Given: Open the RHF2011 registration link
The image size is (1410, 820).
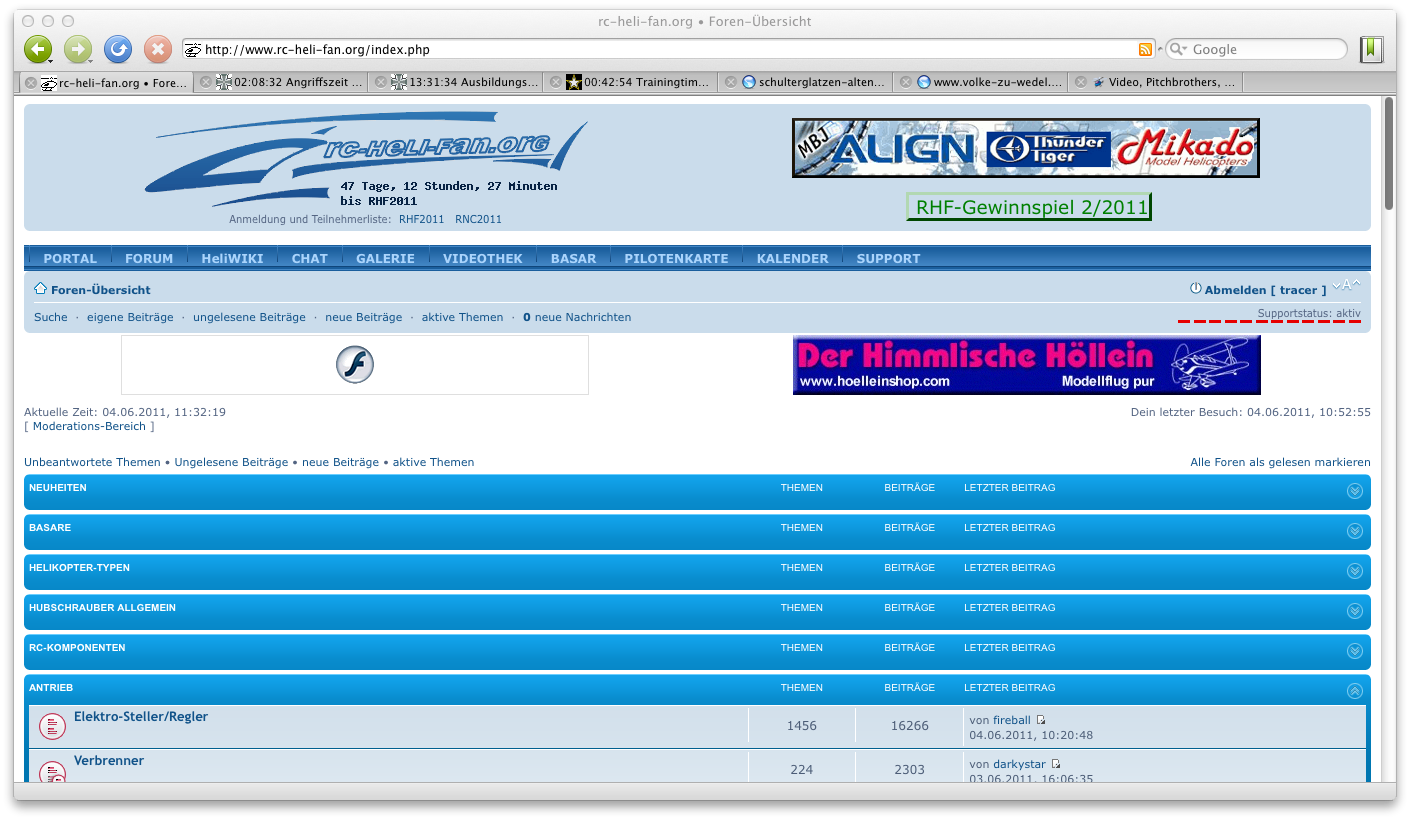Looking at the screenshot, I should pos(421,219).
